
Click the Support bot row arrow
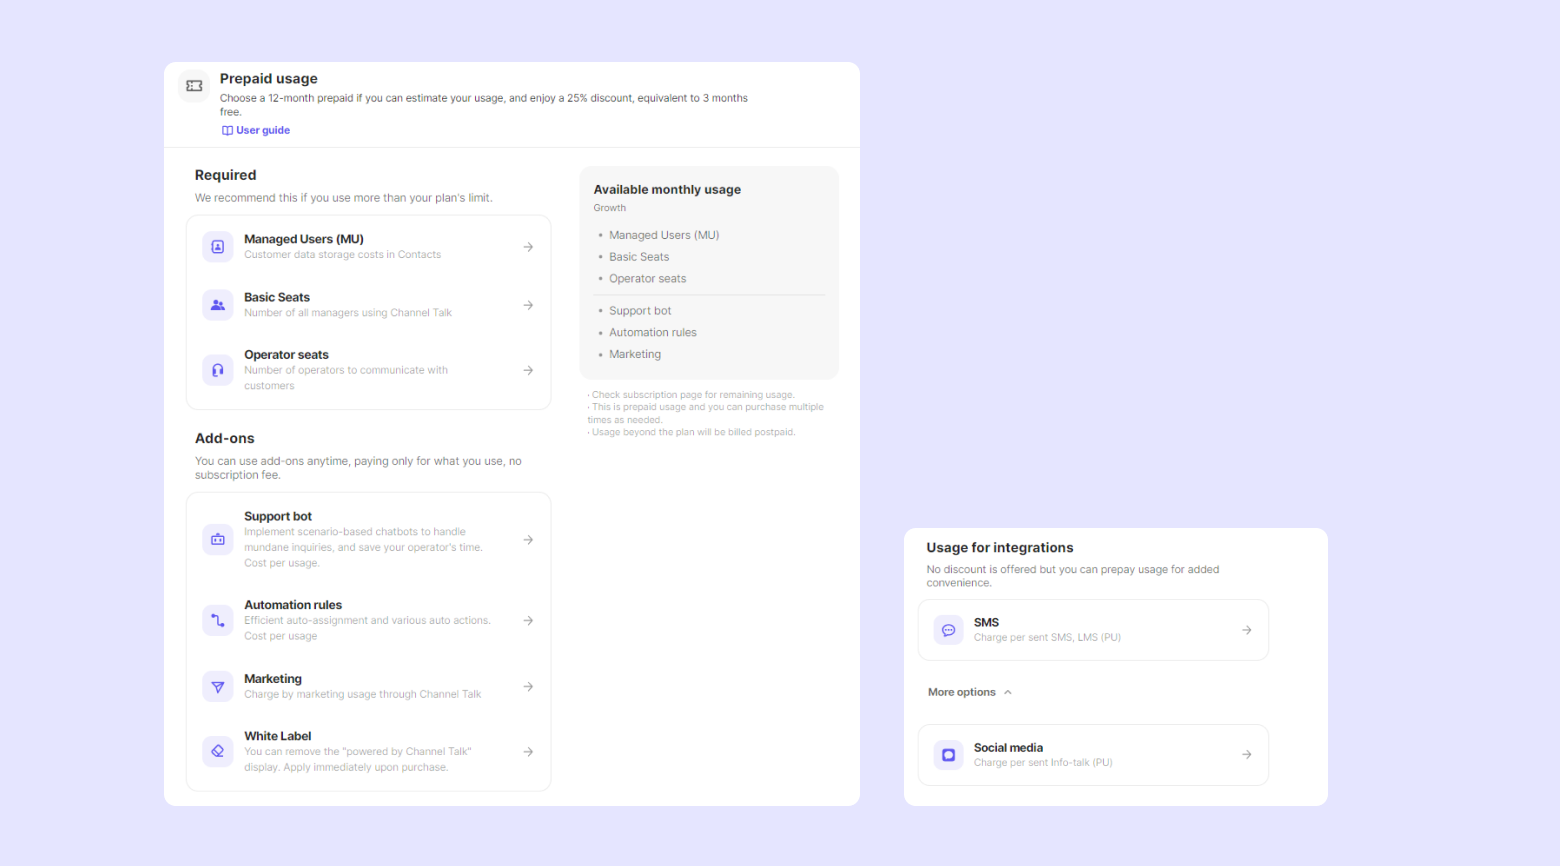[x=528, y=540]
